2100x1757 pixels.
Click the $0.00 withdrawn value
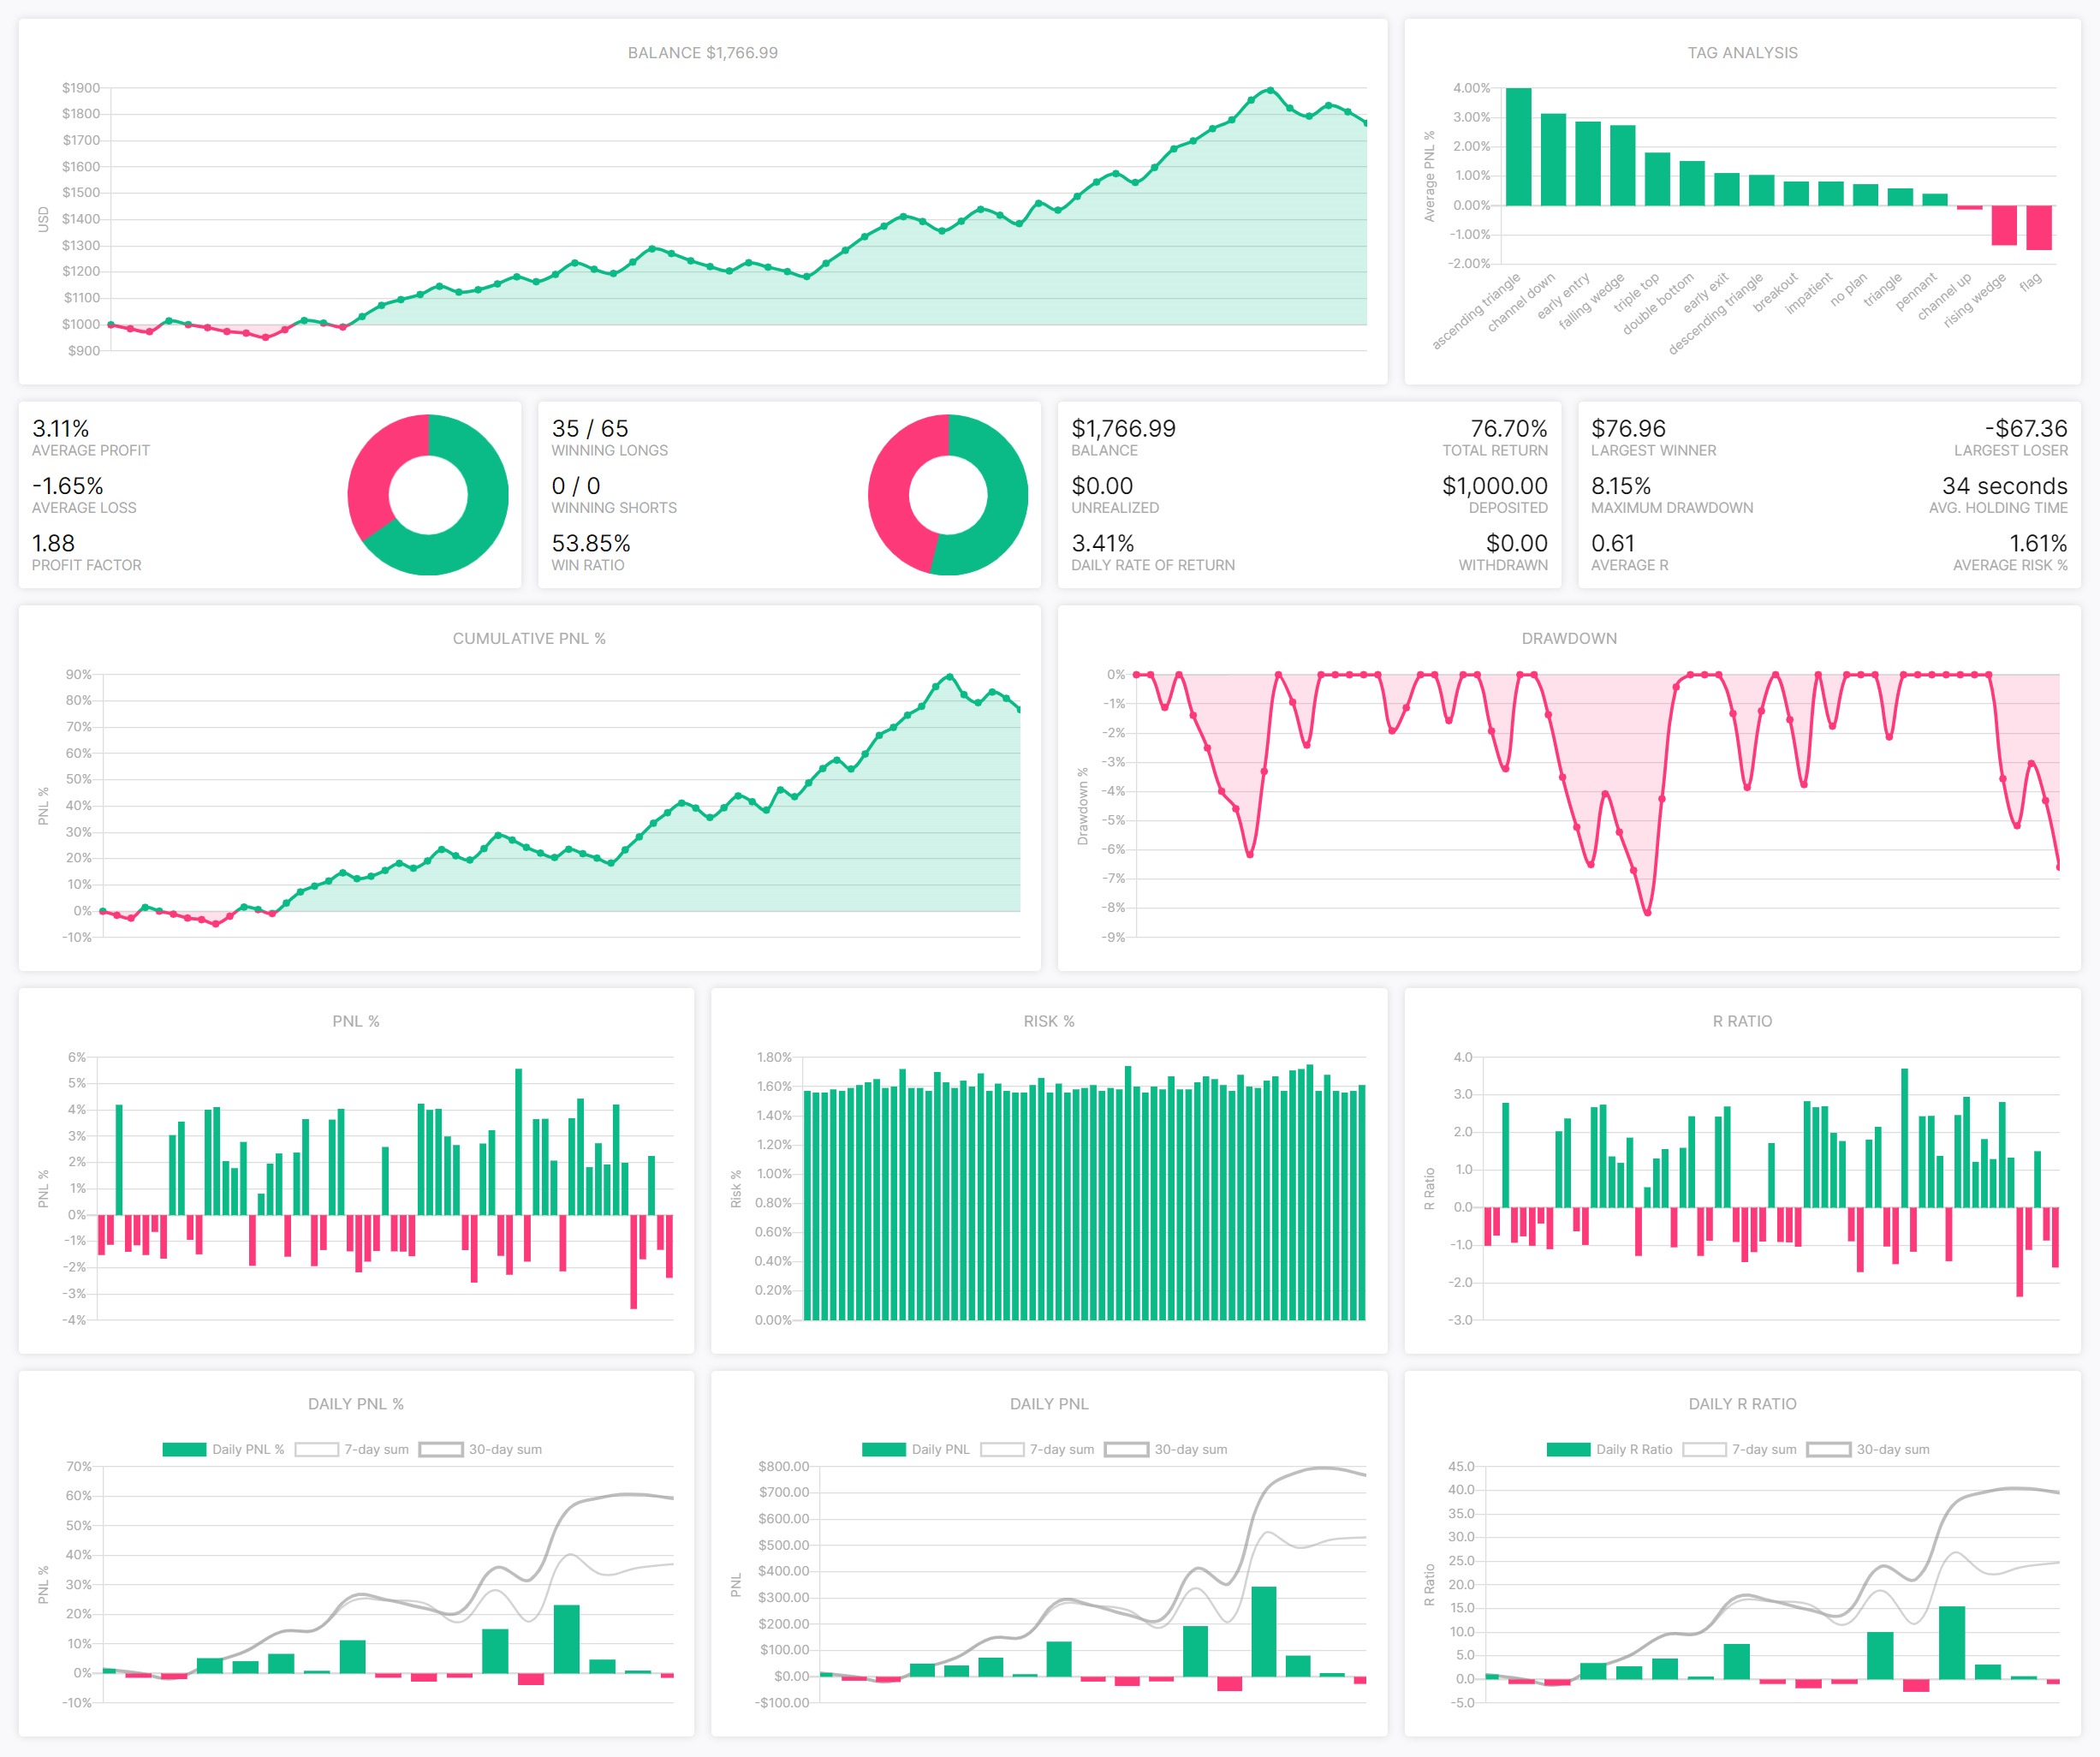click(1516, 543)
